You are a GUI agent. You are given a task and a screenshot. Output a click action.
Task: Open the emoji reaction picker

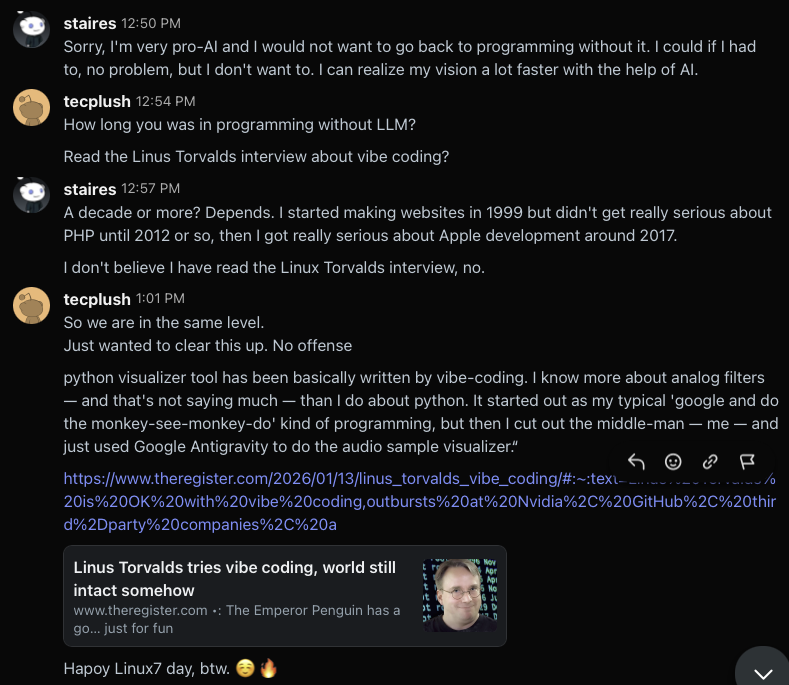coord(673,461)
